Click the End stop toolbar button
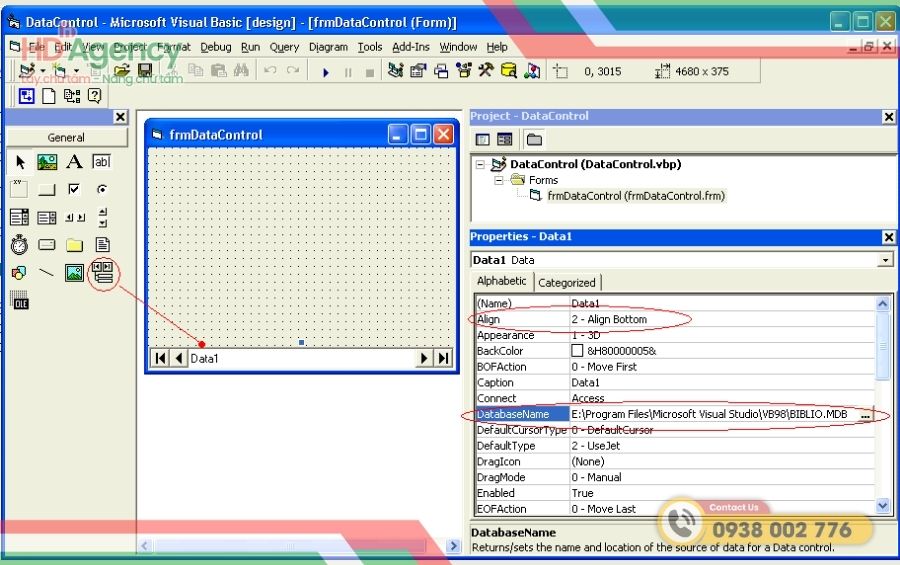This screenshot has width=900, height=565. (x=370, y=72)
